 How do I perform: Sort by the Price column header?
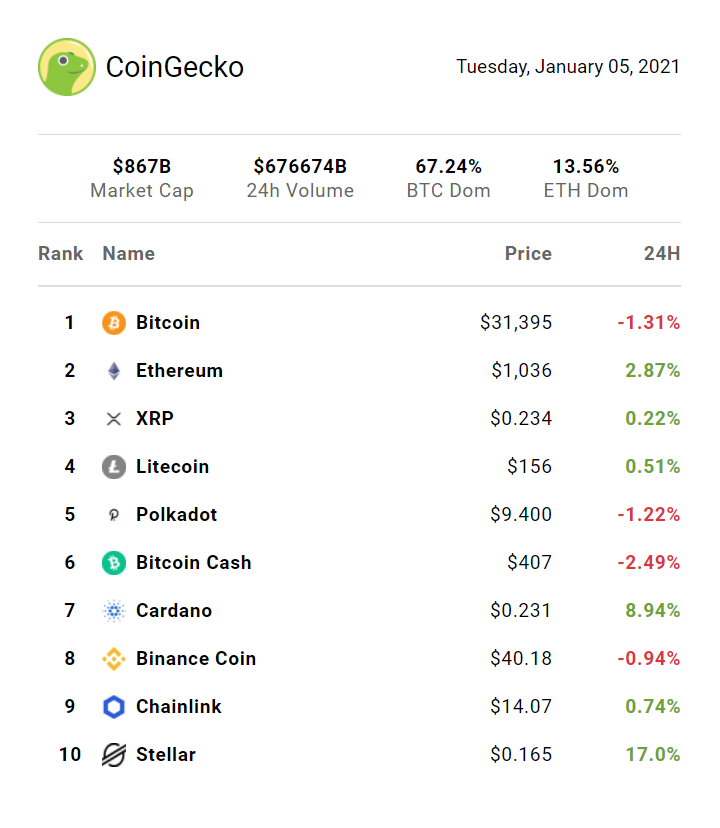click(x=528, y=254)
